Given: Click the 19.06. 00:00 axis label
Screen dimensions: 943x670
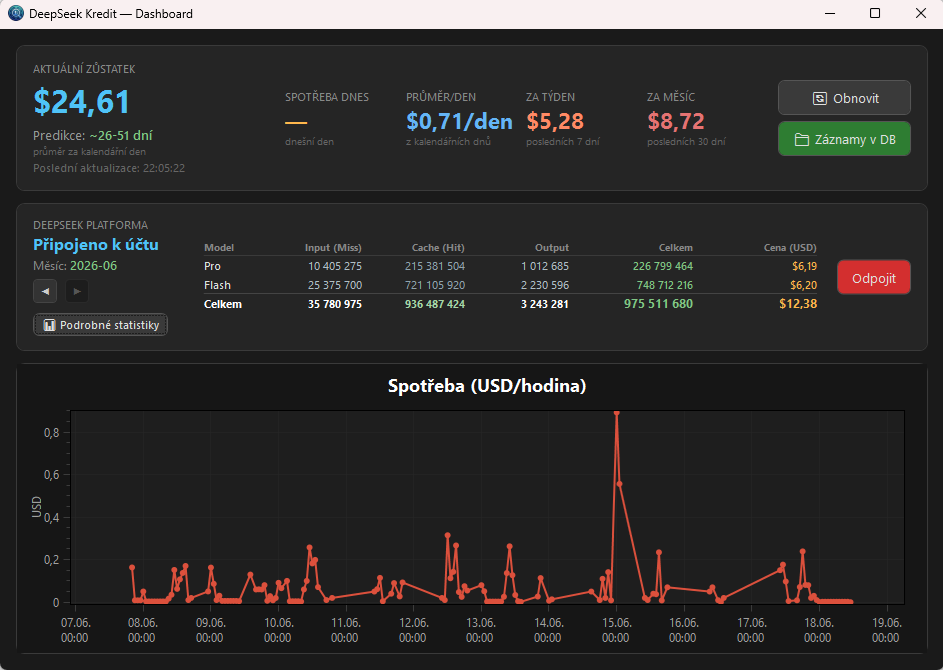Looking at the screenshot, I should pos(886,630).
